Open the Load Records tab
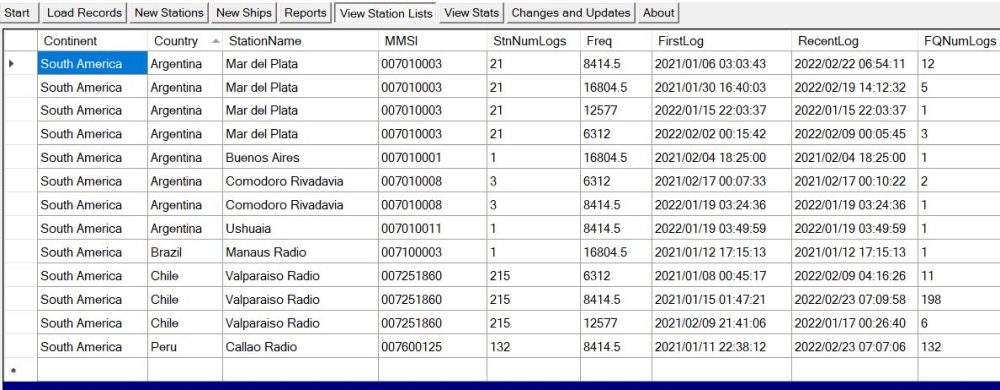 84,13
